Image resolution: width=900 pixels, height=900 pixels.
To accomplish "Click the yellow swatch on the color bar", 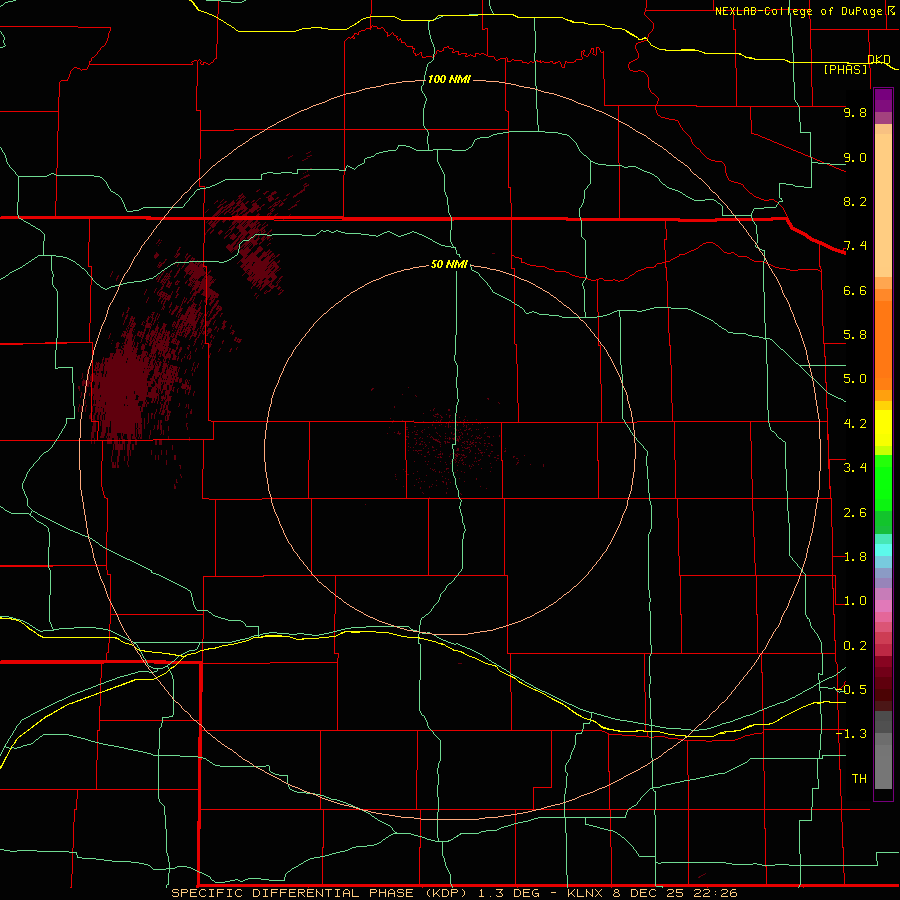I will coord(883,428).
